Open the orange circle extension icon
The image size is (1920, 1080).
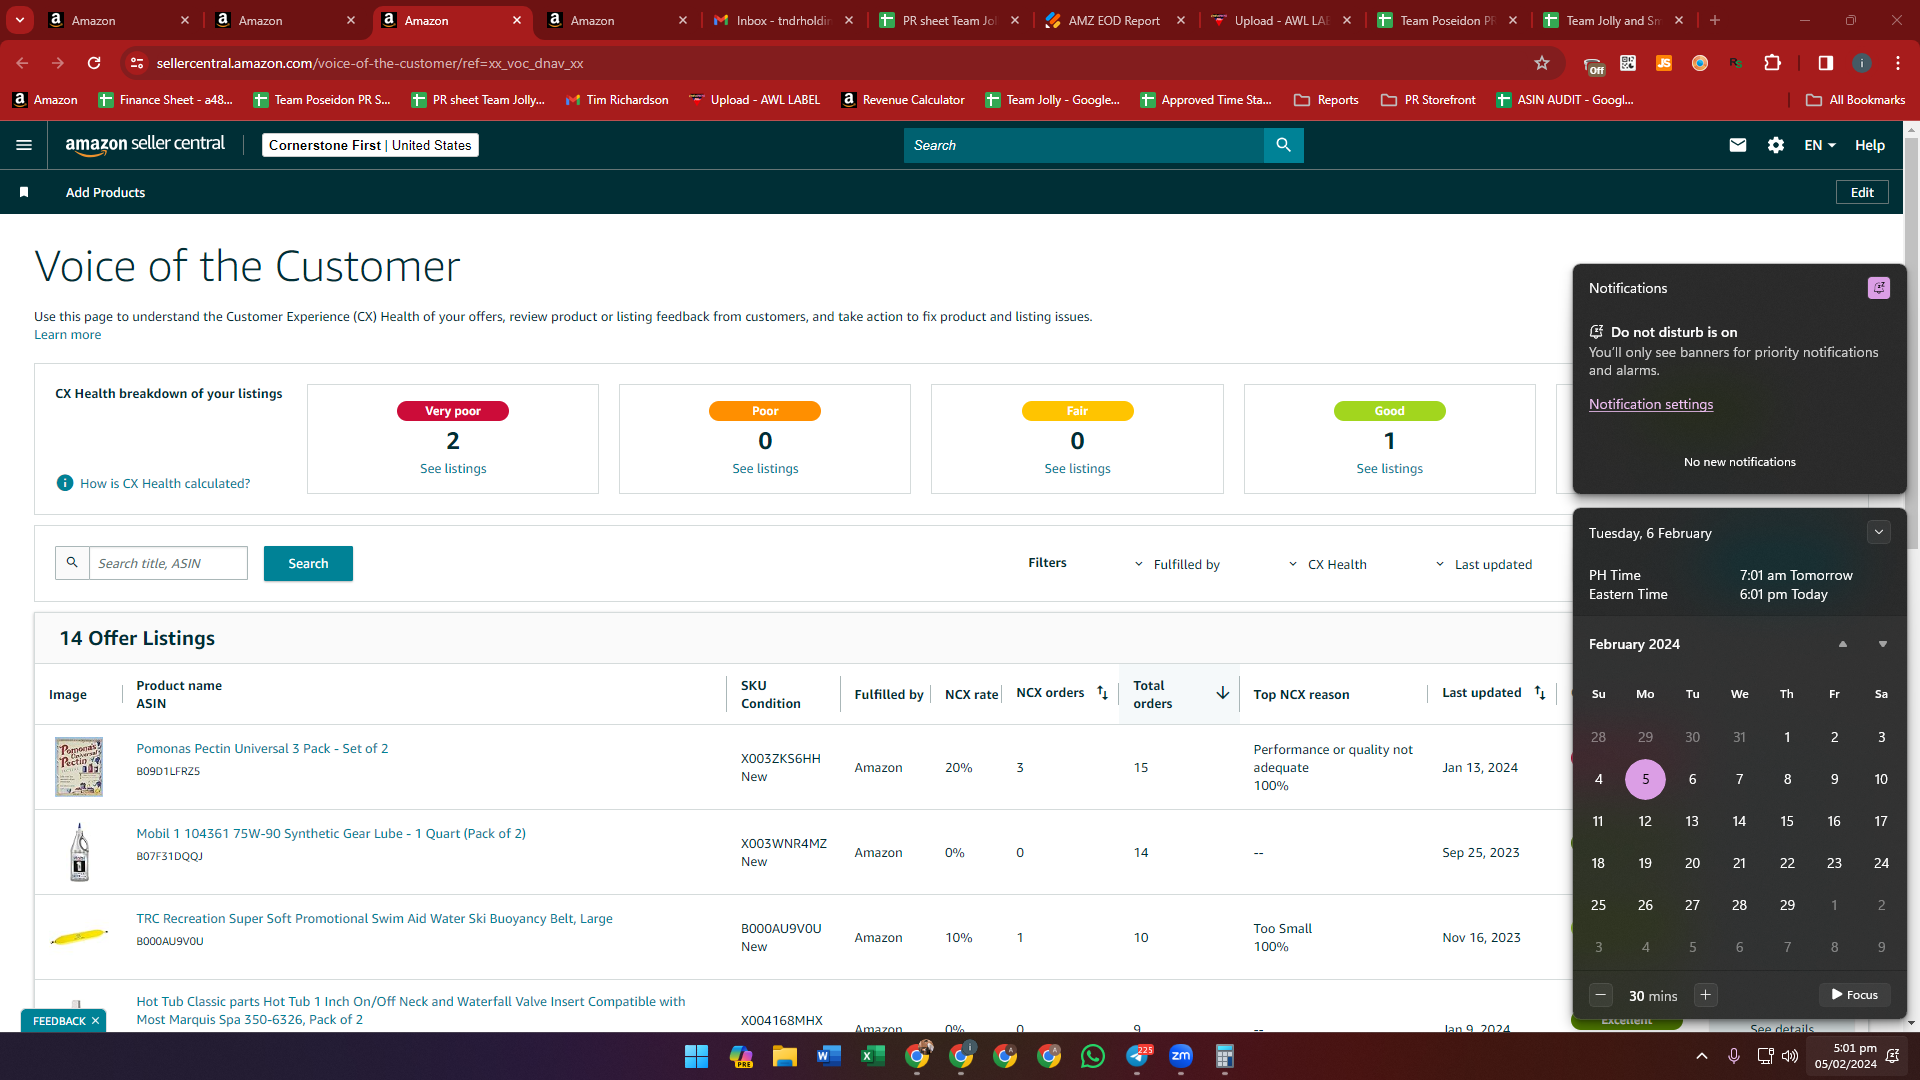[1700, 63]
